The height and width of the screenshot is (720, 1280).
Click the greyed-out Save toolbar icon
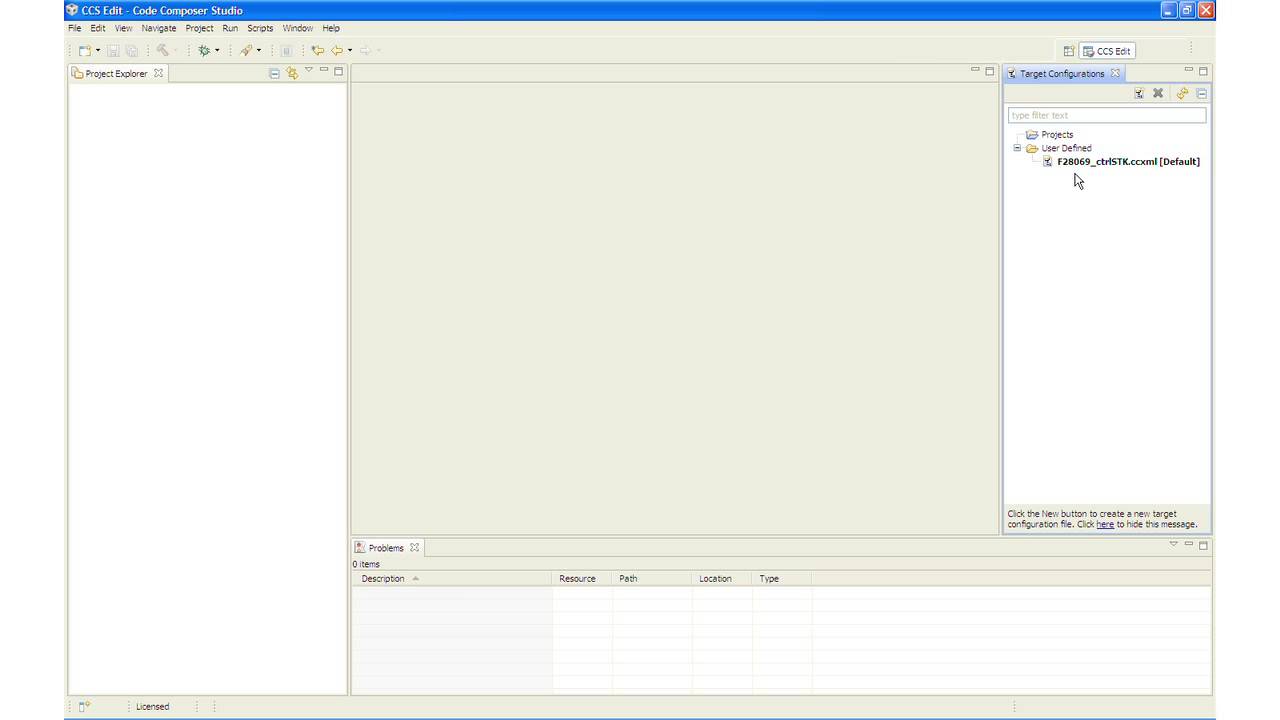[x=113, y=50]
